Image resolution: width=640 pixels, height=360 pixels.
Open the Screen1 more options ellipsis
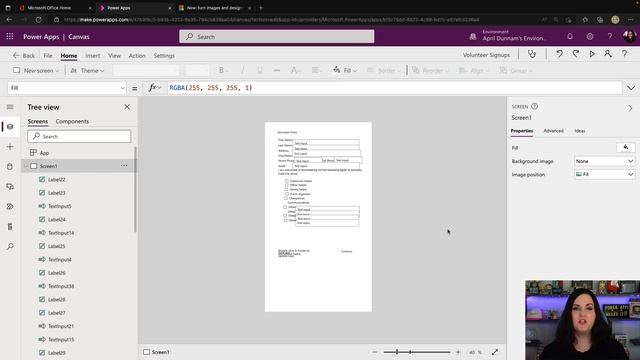(124, 166)
